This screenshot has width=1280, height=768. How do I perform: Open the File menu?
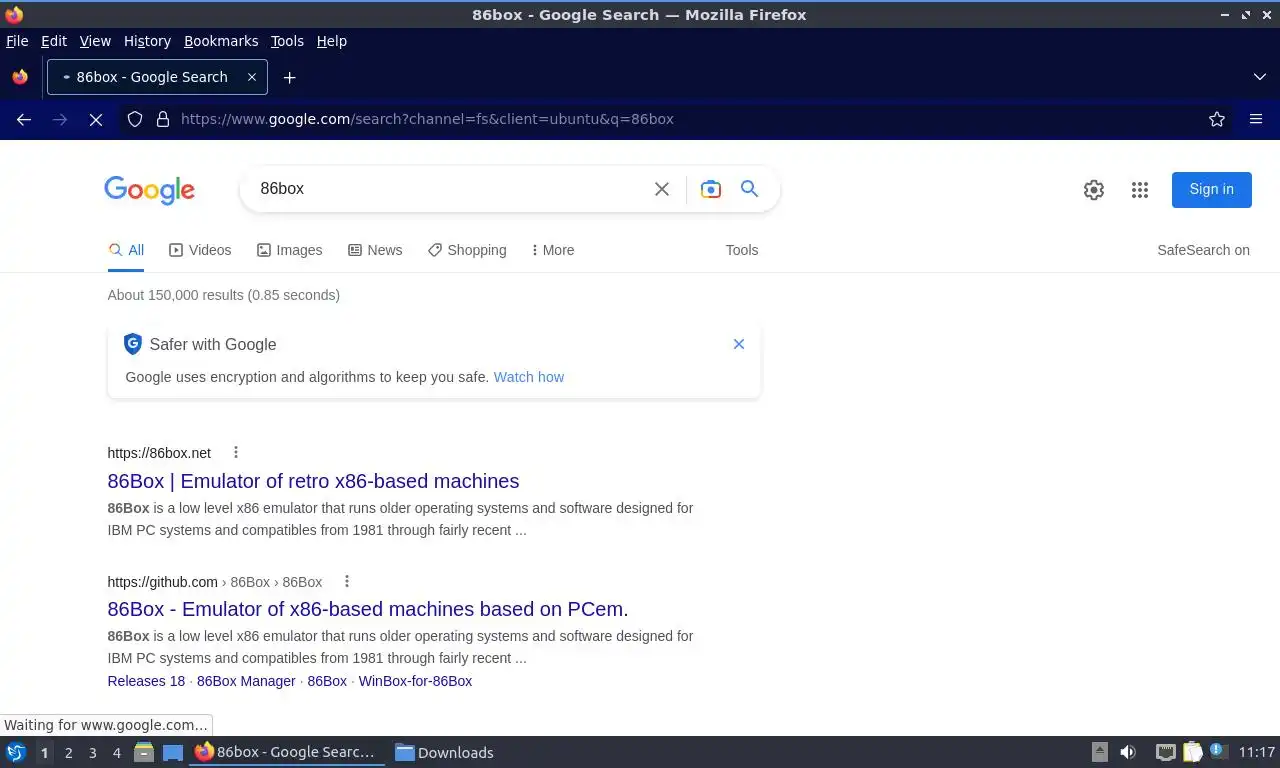coord(17,41)
